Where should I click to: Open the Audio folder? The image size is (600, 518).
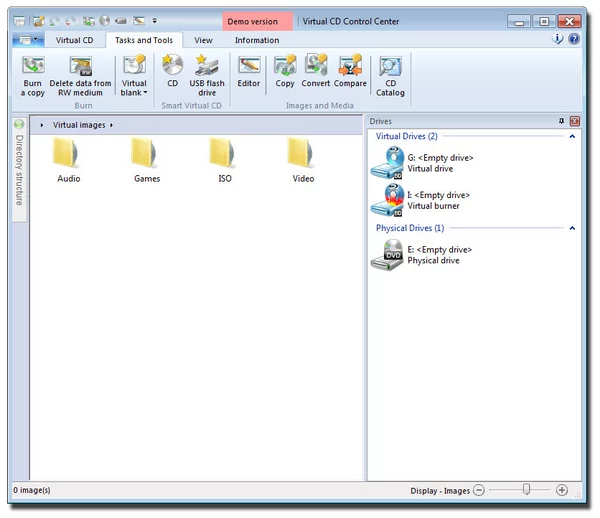pyautogui.click(x=68, y=161)
